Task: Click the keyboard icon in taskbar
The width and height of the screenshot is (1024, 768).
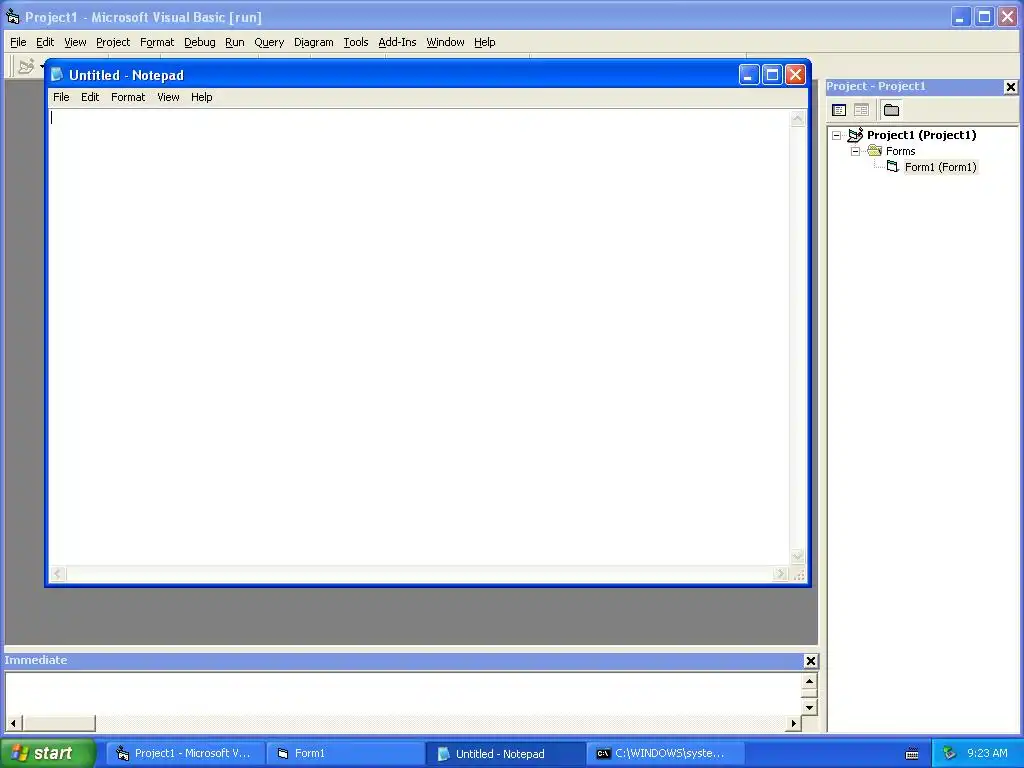Action: (912, 754)
